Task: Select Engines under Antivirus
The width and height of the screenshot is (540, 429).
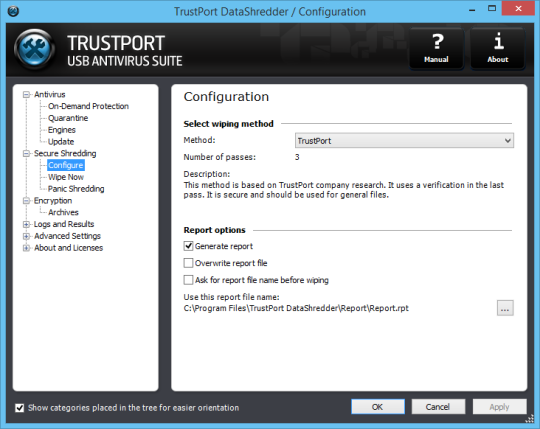Action: click(62, 130)
